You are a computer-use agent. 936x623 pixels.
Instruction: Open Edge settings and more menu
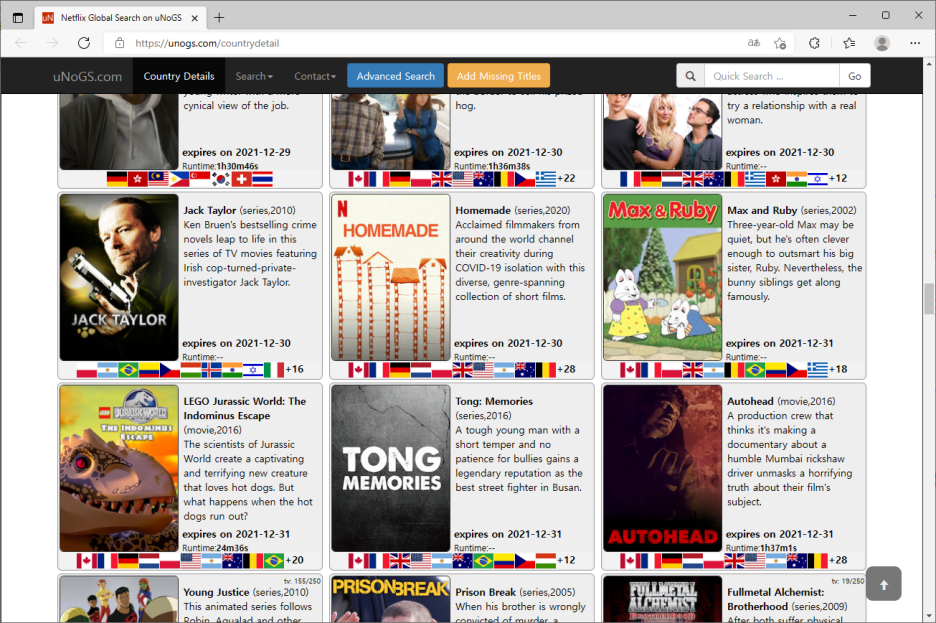coord(915,43)
